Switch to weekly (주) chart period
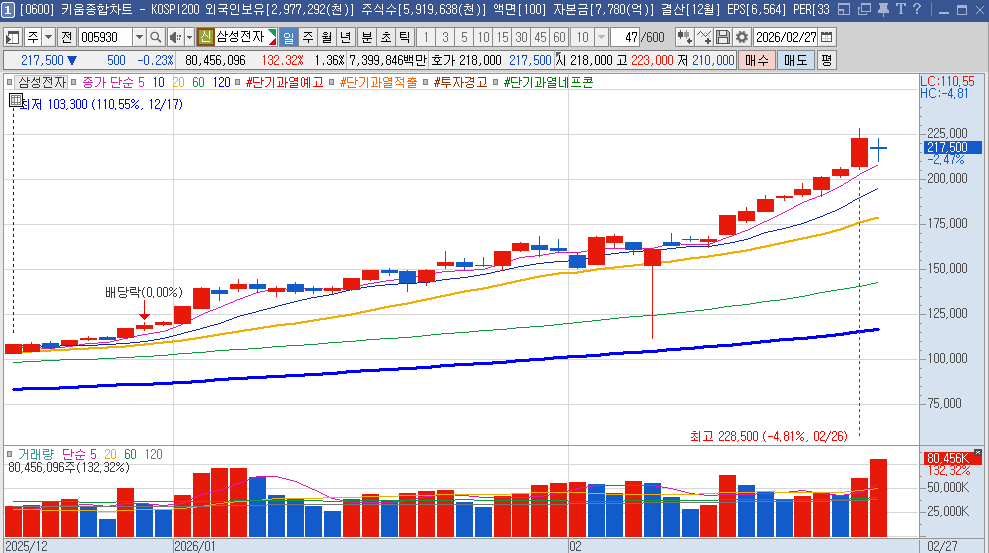This screenshot has height=553, width=989. coord(307,37)
